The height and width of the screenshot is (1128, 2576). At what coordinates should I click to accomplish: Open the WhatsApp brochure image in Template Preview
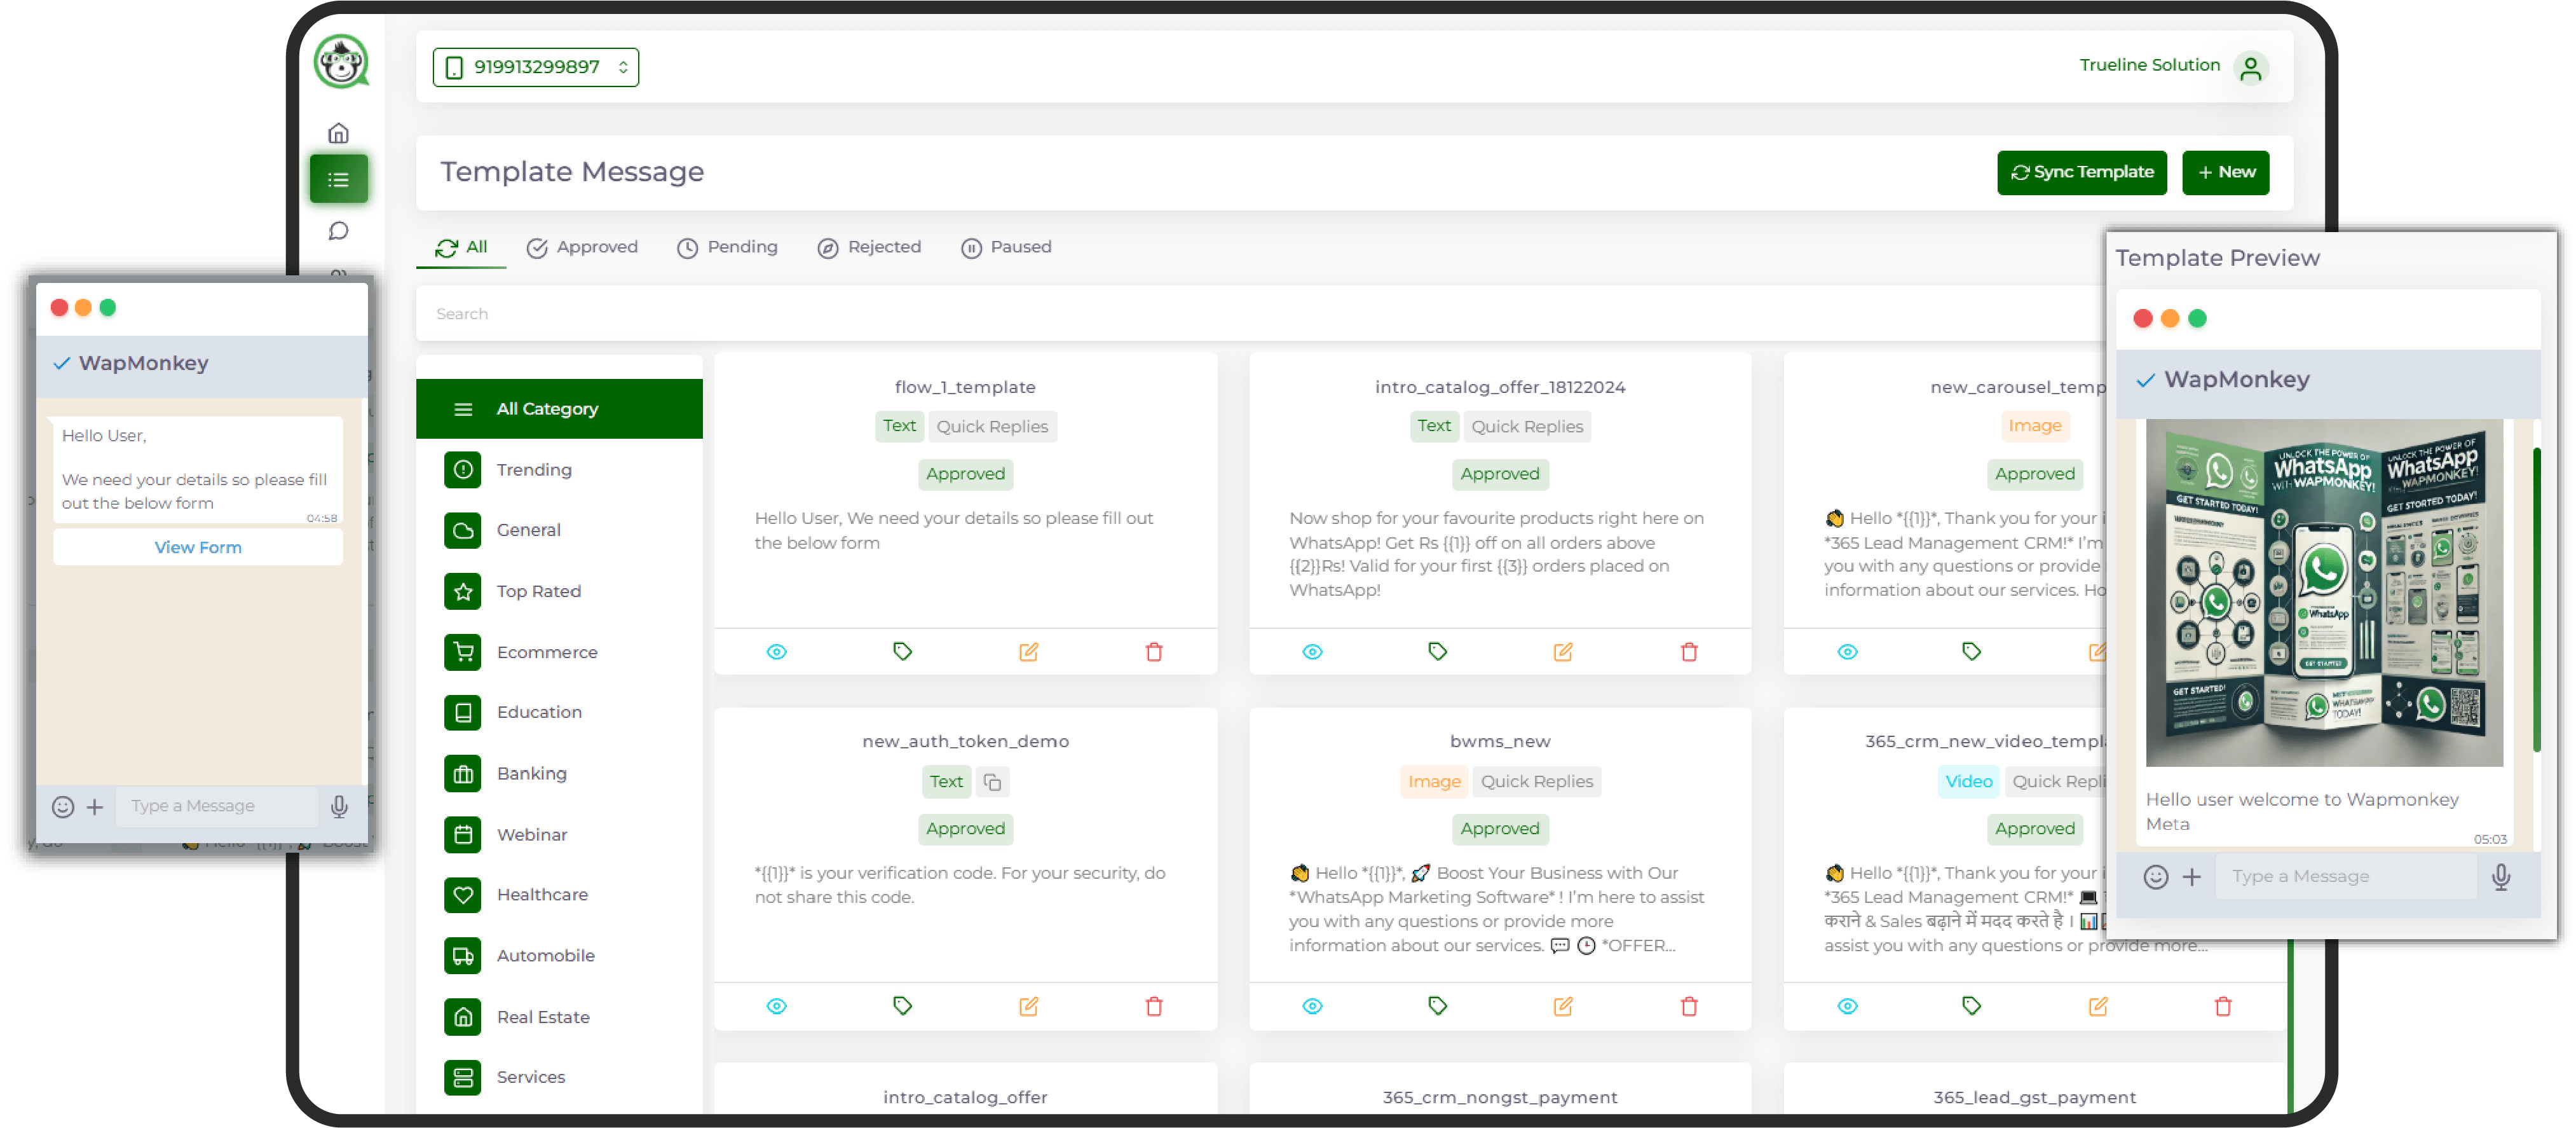[2324, 593]
